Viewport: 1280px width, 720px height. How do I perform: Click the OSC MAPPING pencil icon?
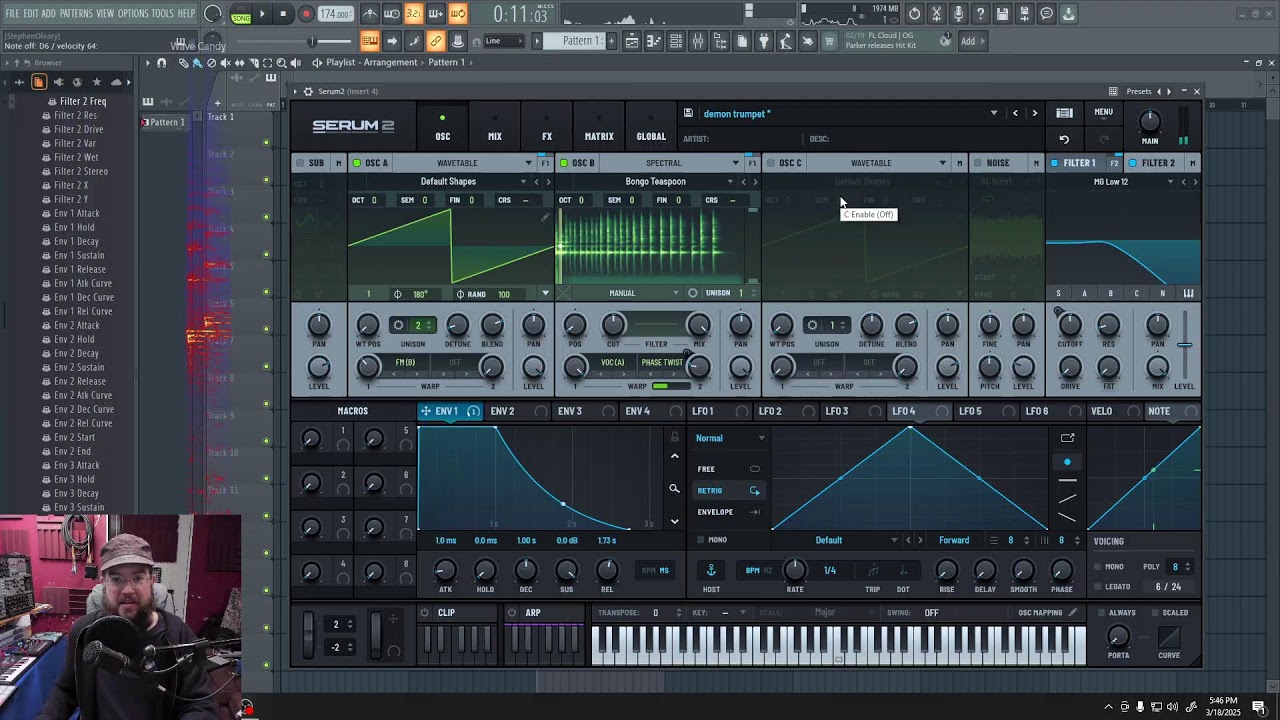pyautogui.click(x=1072, y=613)
